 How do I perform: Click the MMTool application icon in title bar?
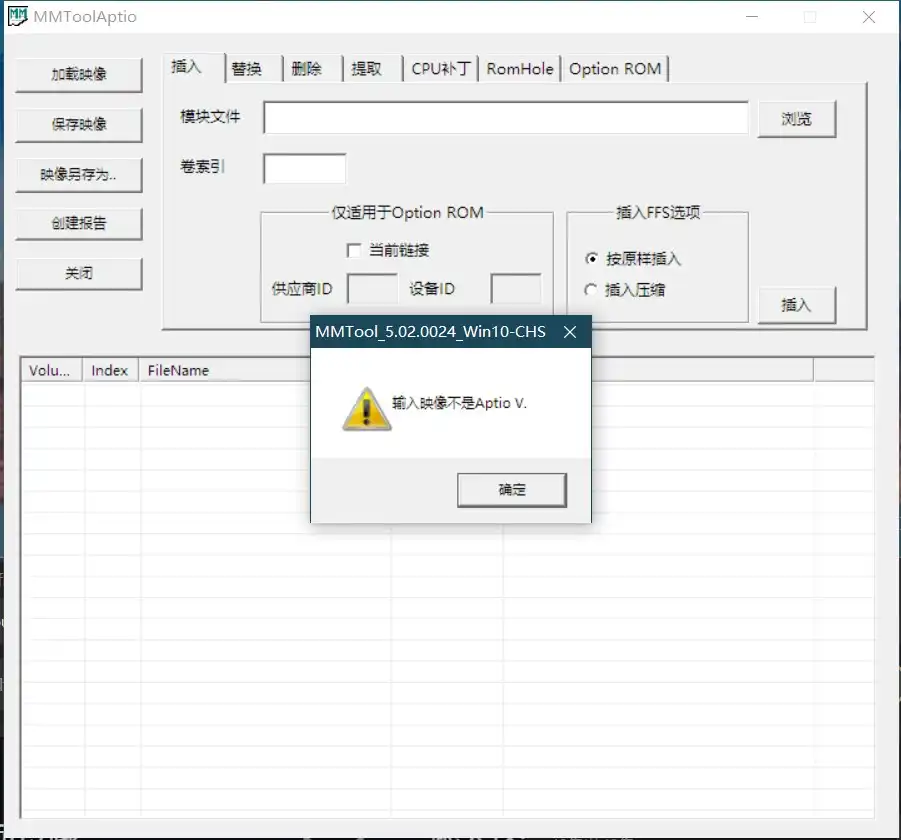pos(16,16)
